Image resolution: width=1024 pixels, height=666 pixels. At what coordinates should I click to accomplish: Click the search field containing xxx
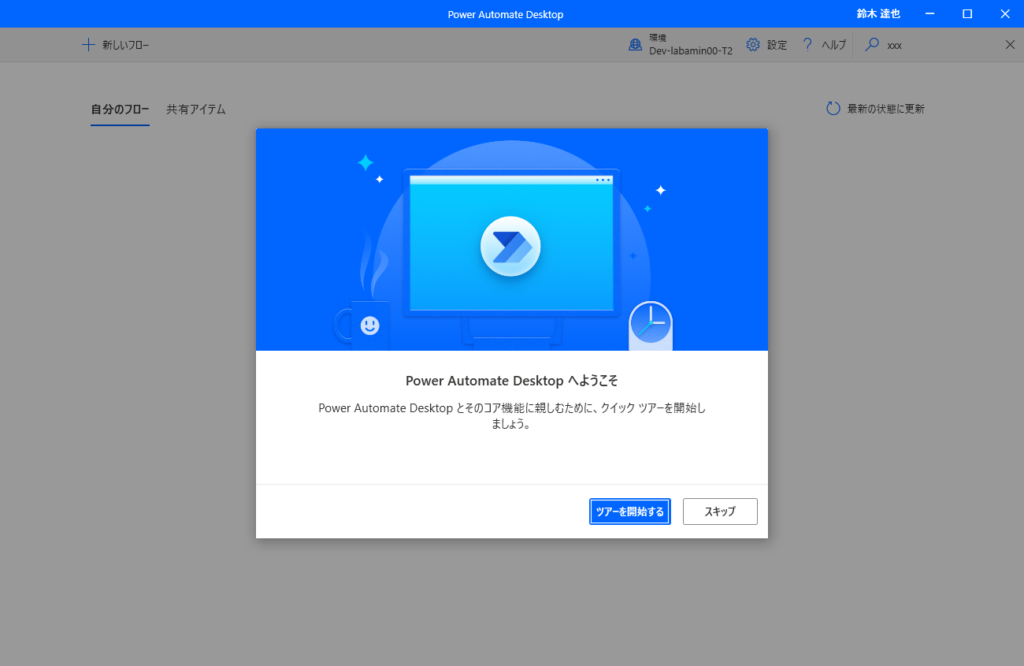point(940,45)
